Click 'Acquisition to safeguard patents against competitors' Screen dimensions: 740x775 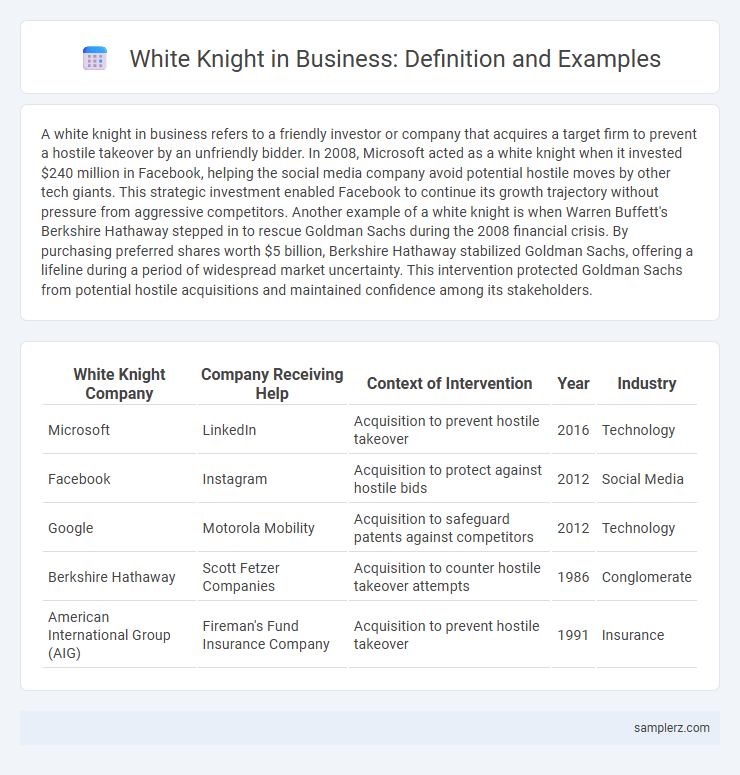443,528
